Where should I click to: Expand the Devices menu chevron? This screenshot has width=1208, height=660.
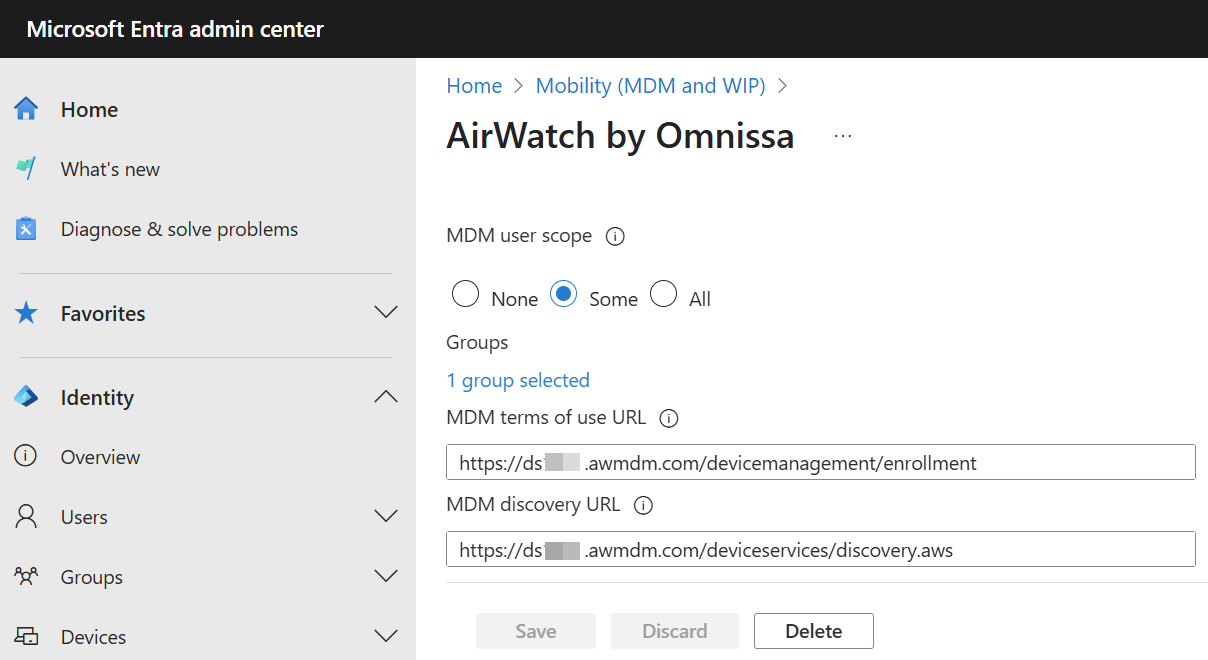point(386,637)
